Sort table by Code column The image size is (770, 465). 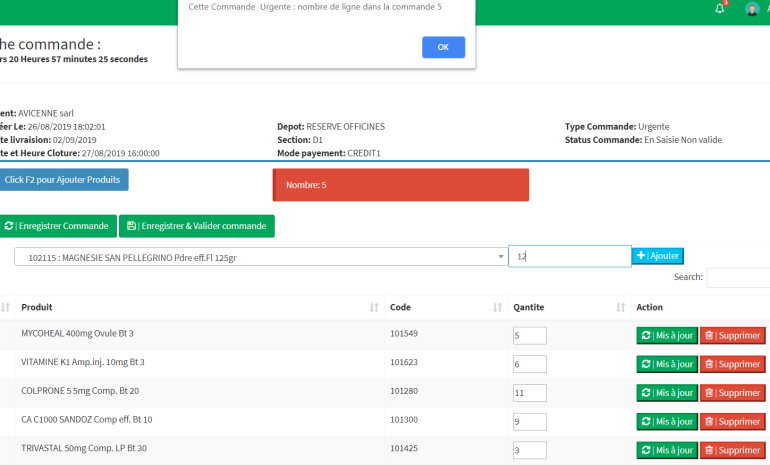(440, 307)
